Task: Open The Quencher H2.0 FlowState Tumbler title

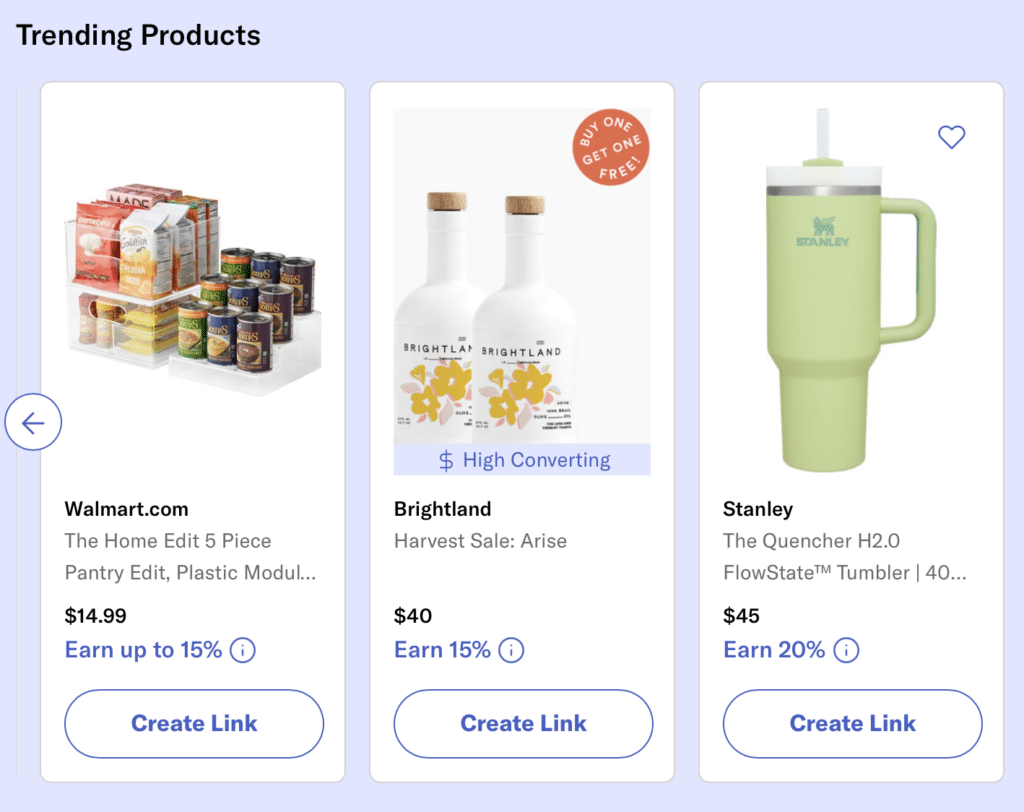Action: [844, 557]
